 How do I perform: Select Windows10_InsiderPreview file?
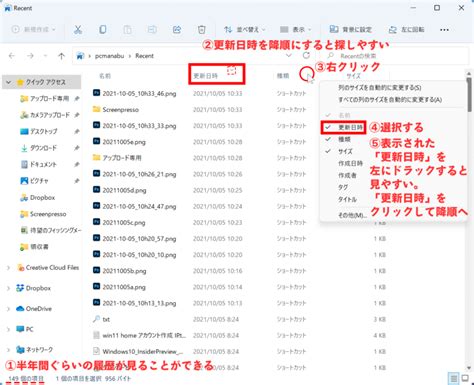coord(143,352)
